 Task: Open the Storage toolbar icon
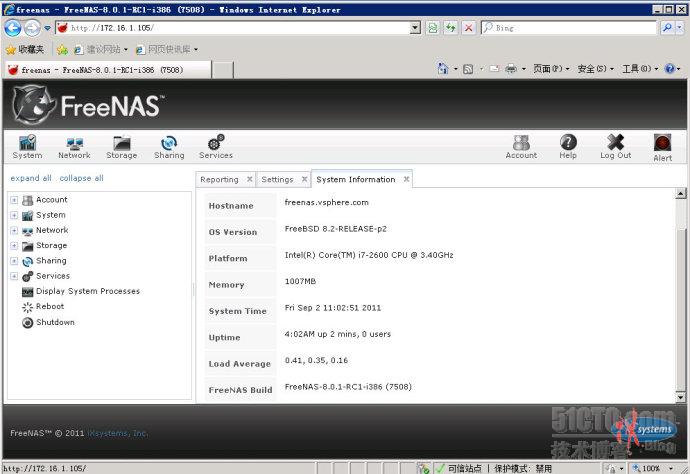(x=121, y=147)
